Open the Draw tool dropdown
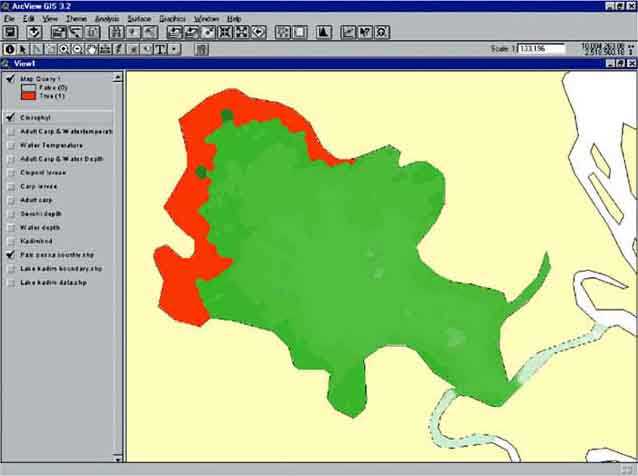This screenshot has height=476, width=638. point(176,48)
